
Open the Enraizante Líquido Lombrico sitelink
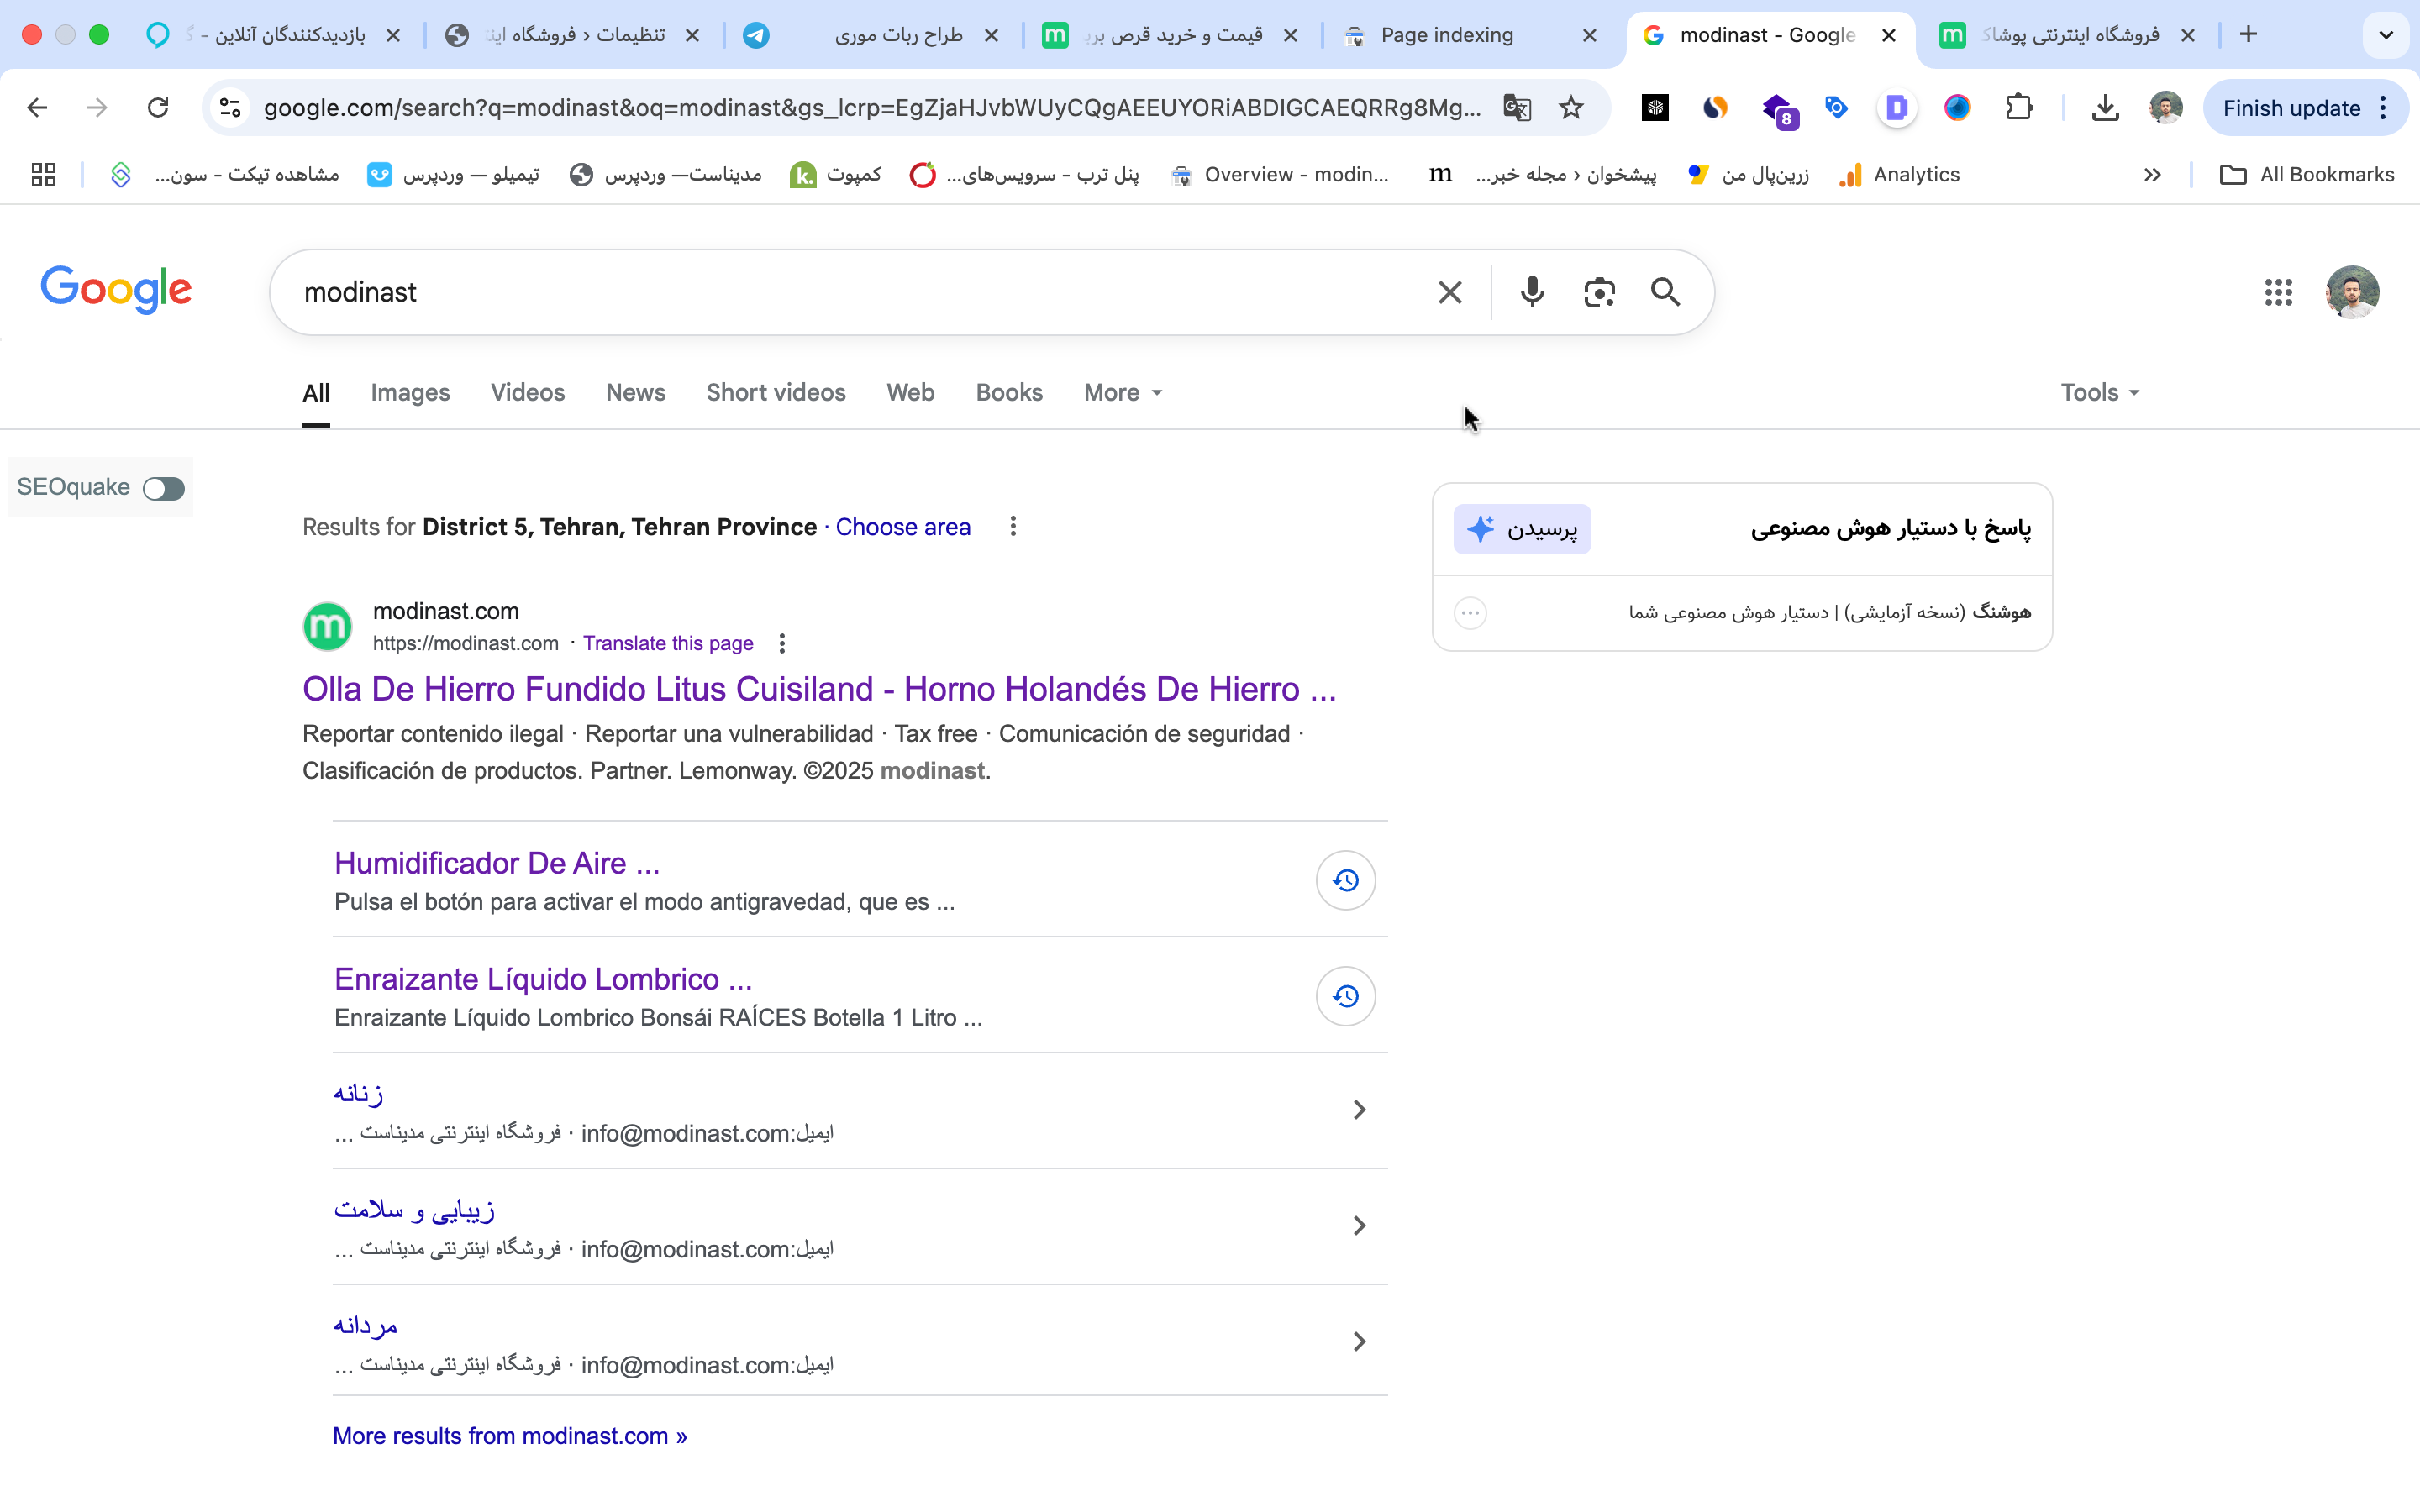click(543, 979)
